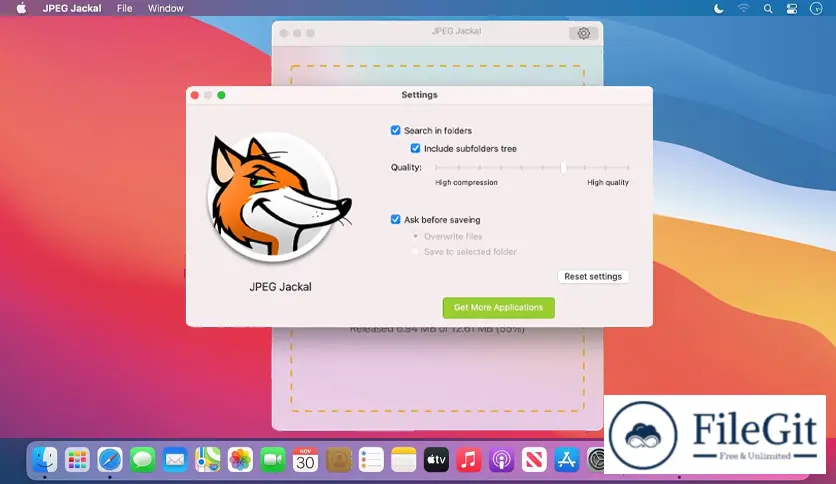
Task: Open the Window menu
Action: [x=165, y=8]
